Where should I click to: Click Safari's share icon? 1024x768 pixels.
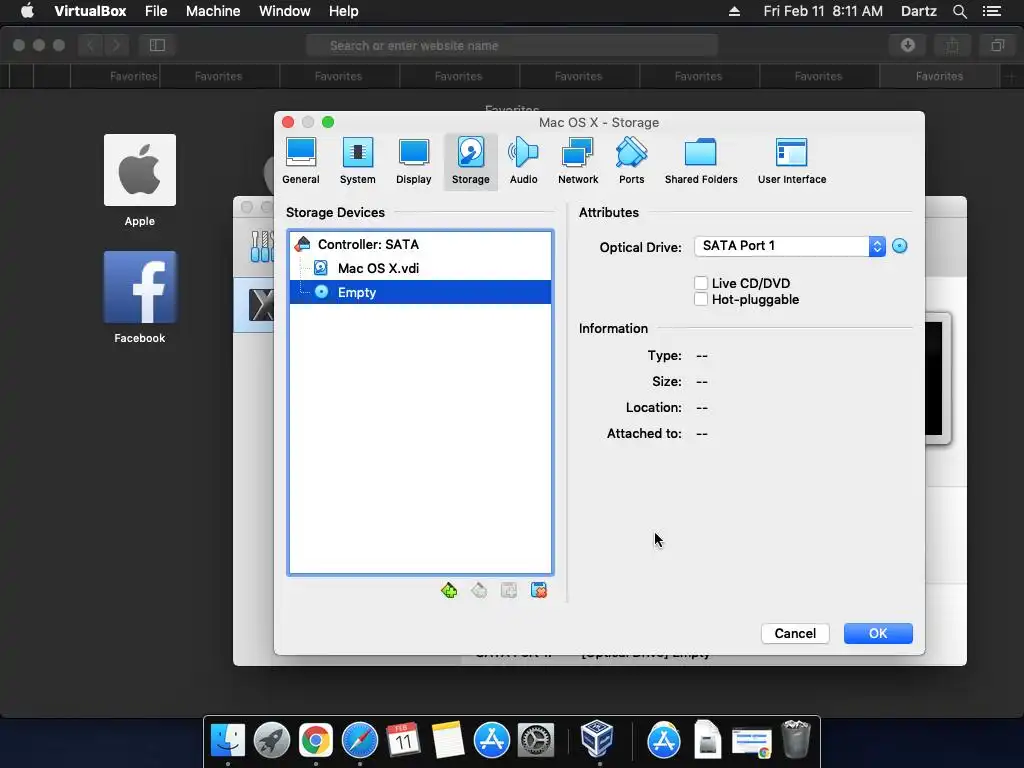coord(952,45)
